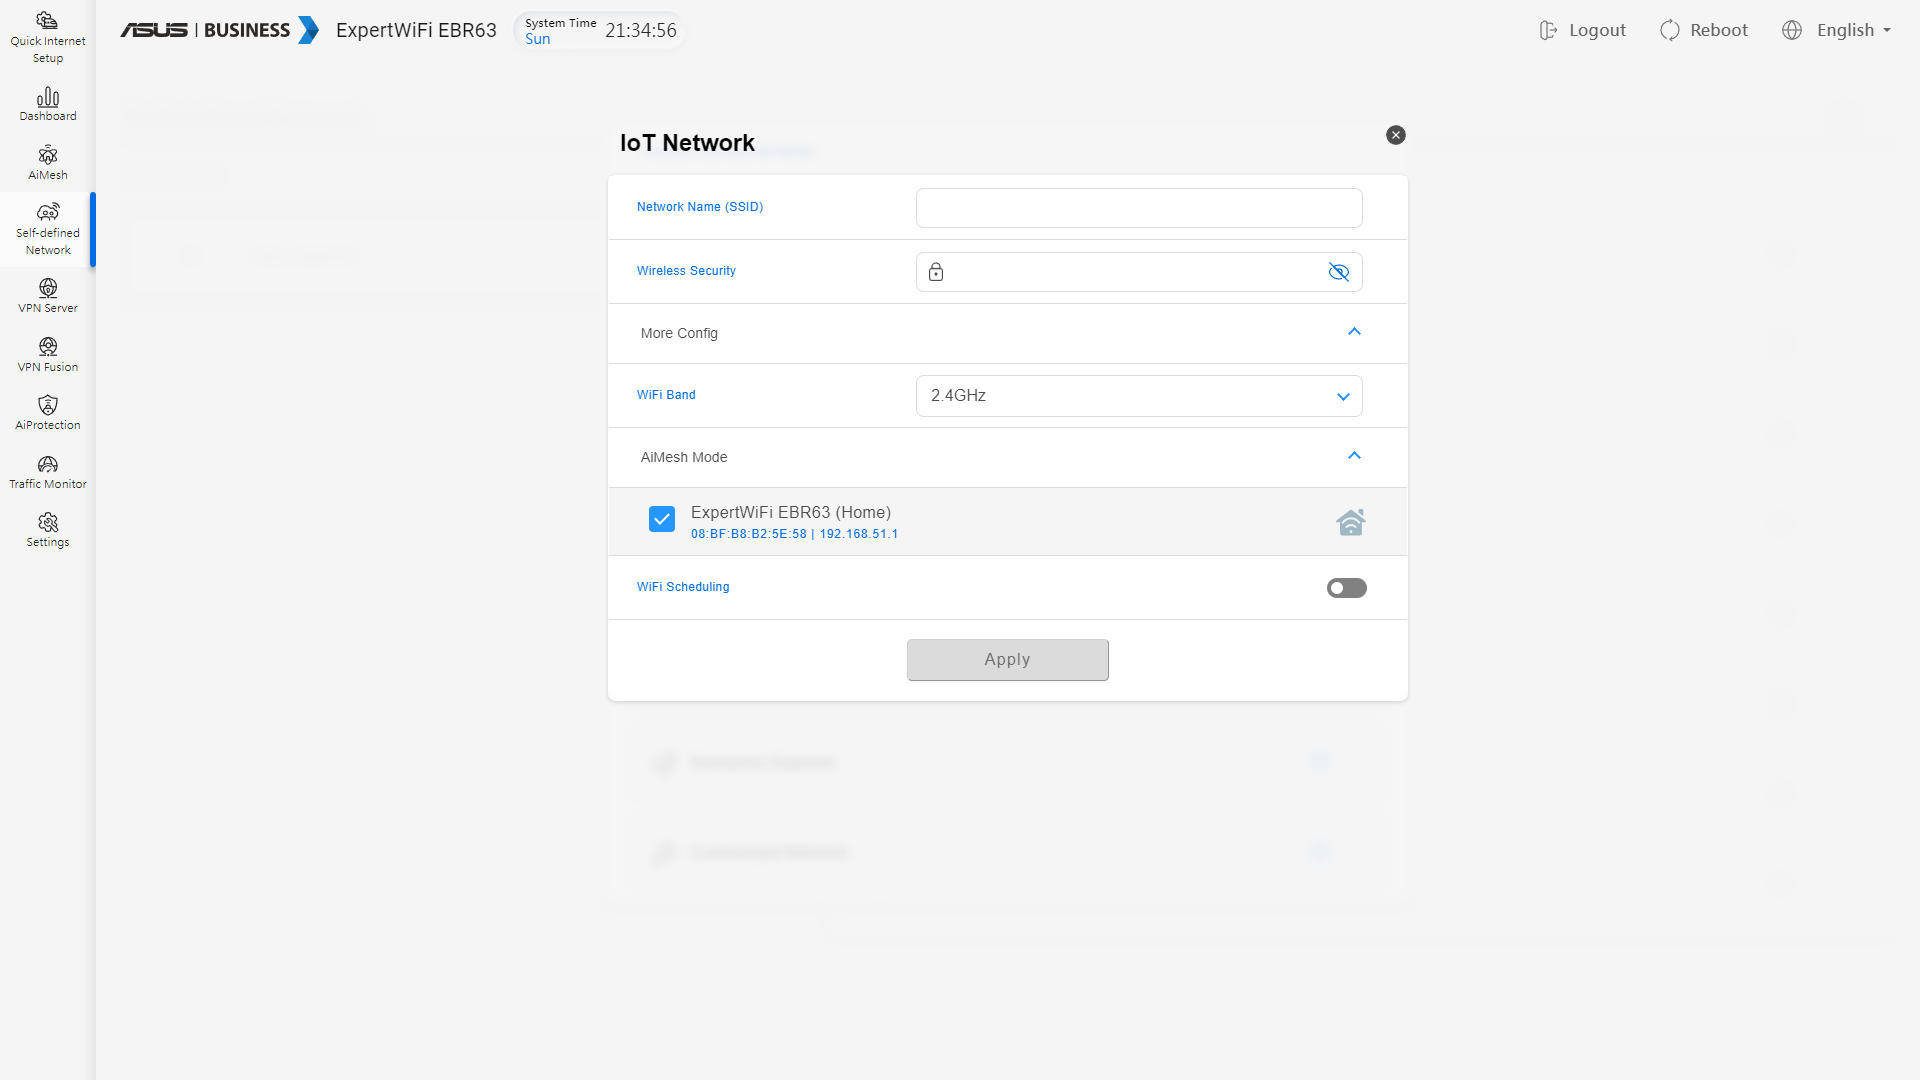Image resolution: width=1920 pixels, height=1080 pixels.
Task: Open the AiProtection shield icon
Action: (x=47, y=406)
